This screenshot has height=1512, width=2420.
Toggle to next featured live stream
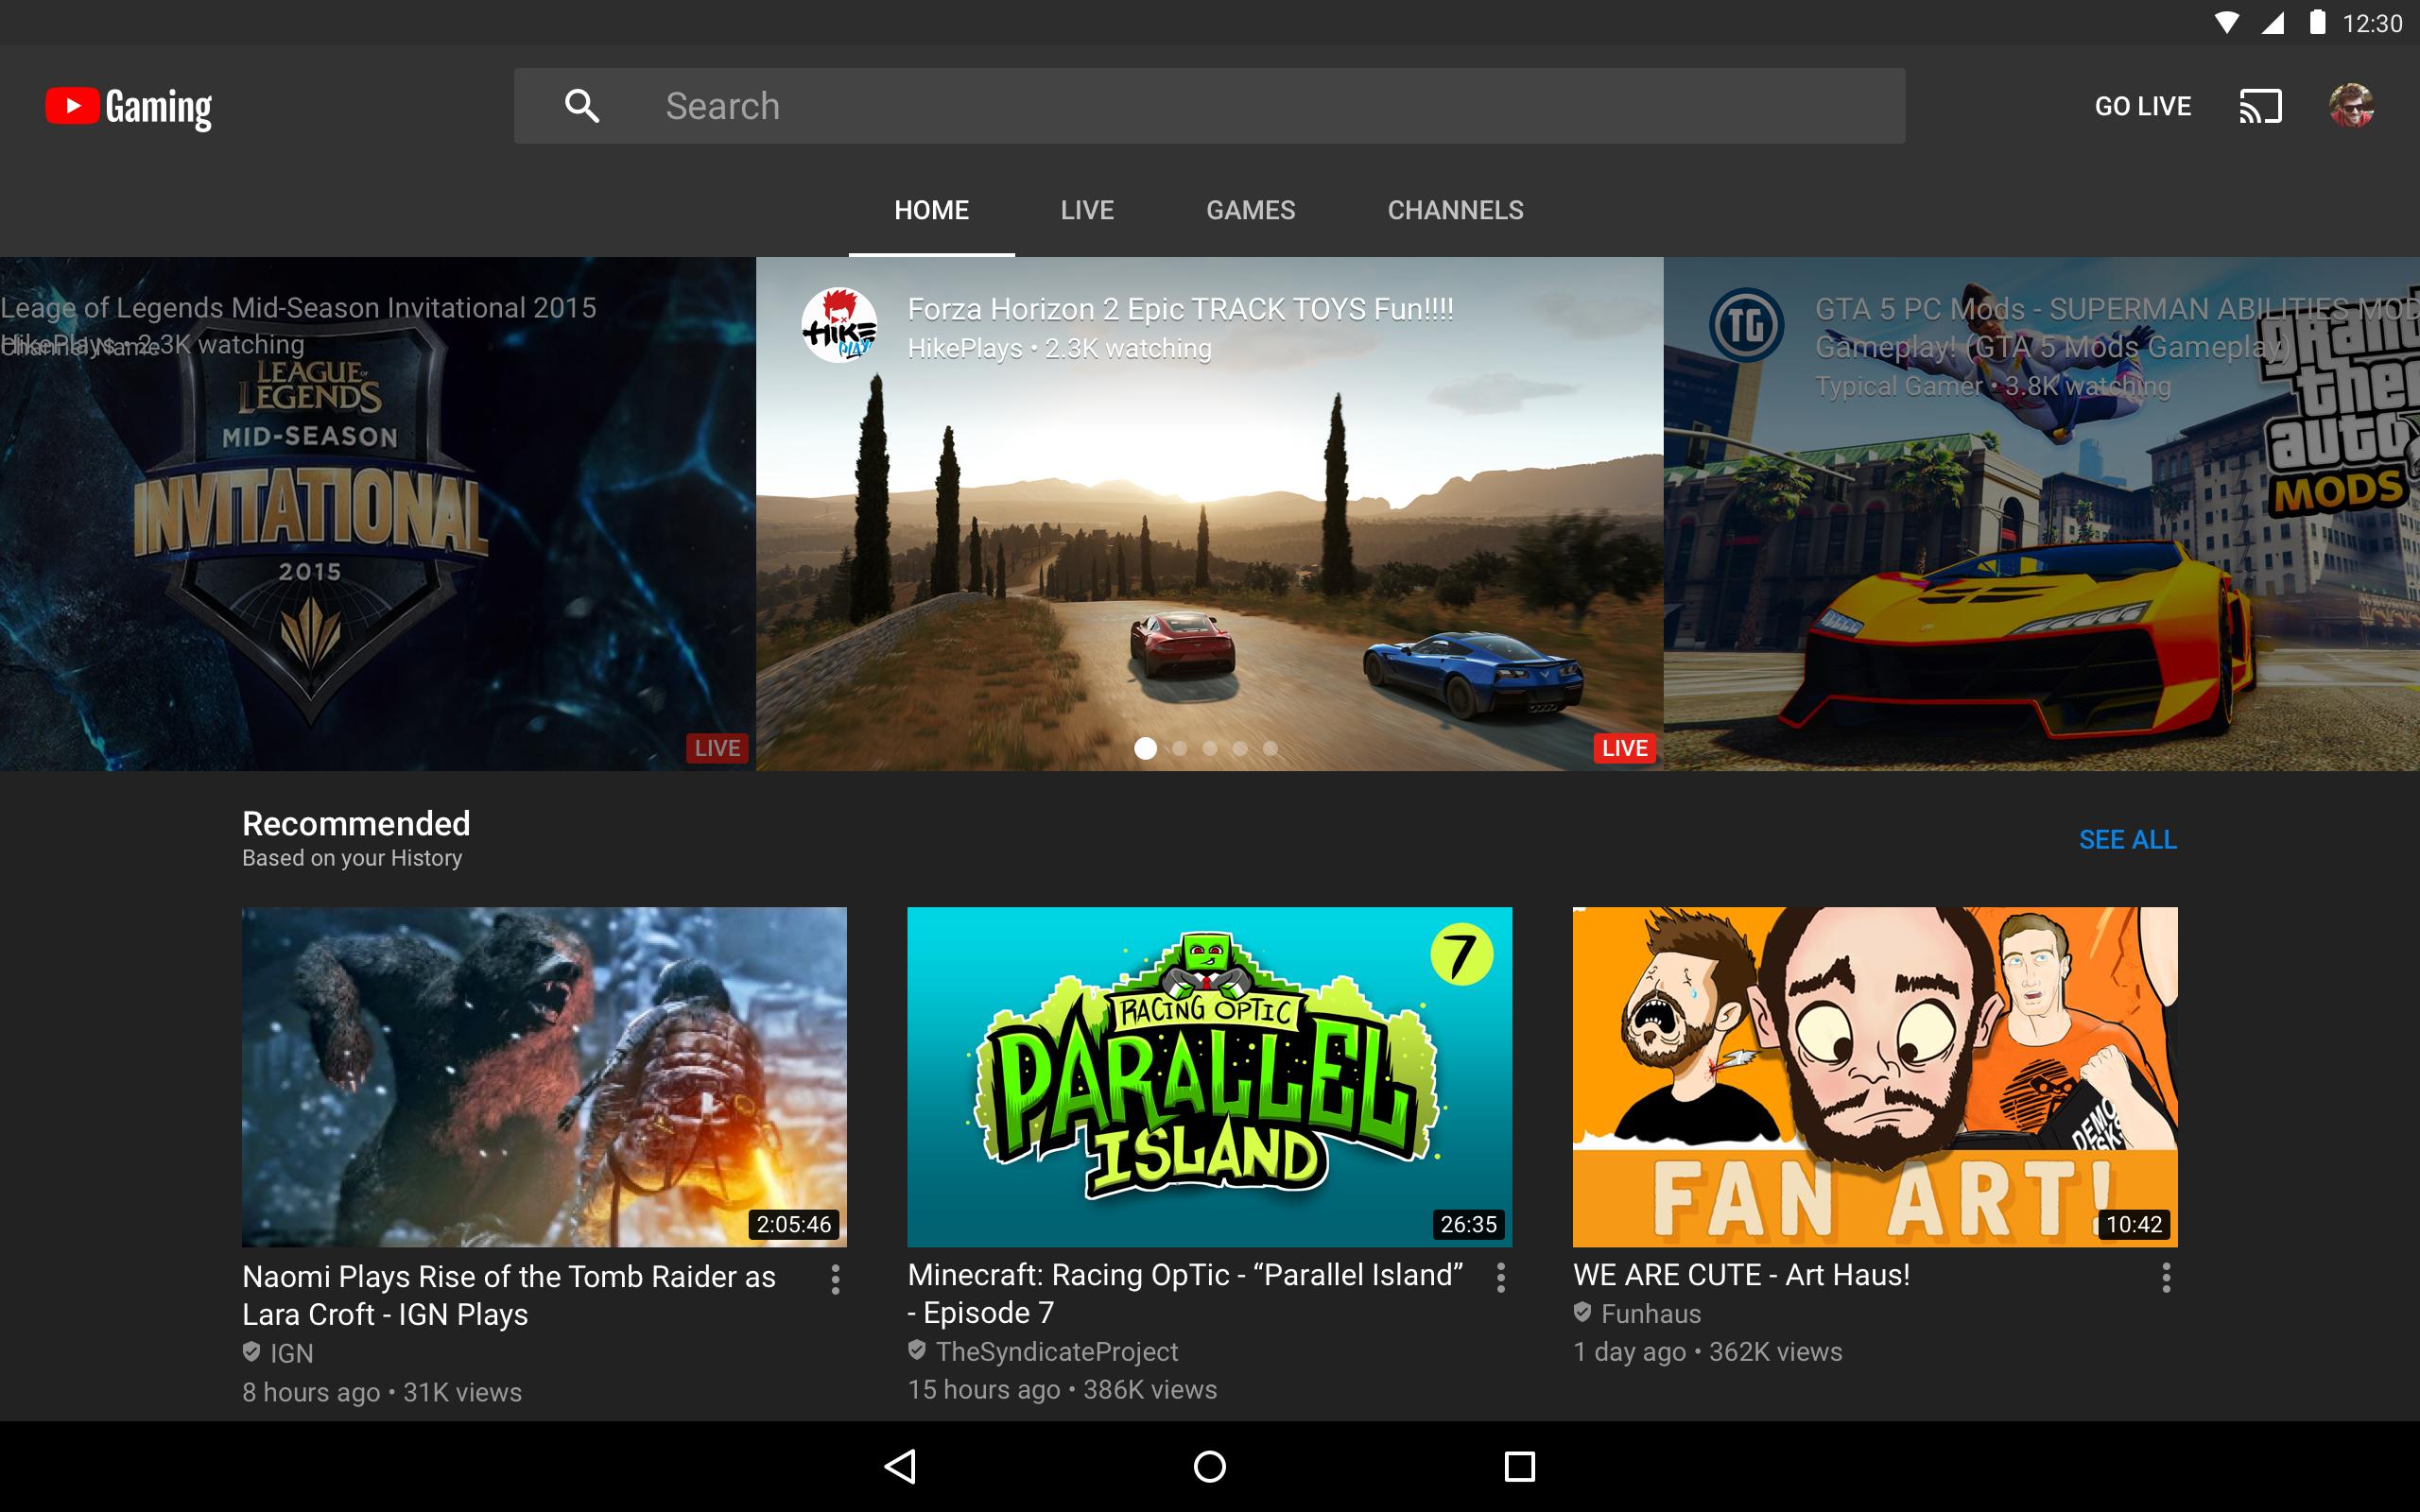(1178, 749)
